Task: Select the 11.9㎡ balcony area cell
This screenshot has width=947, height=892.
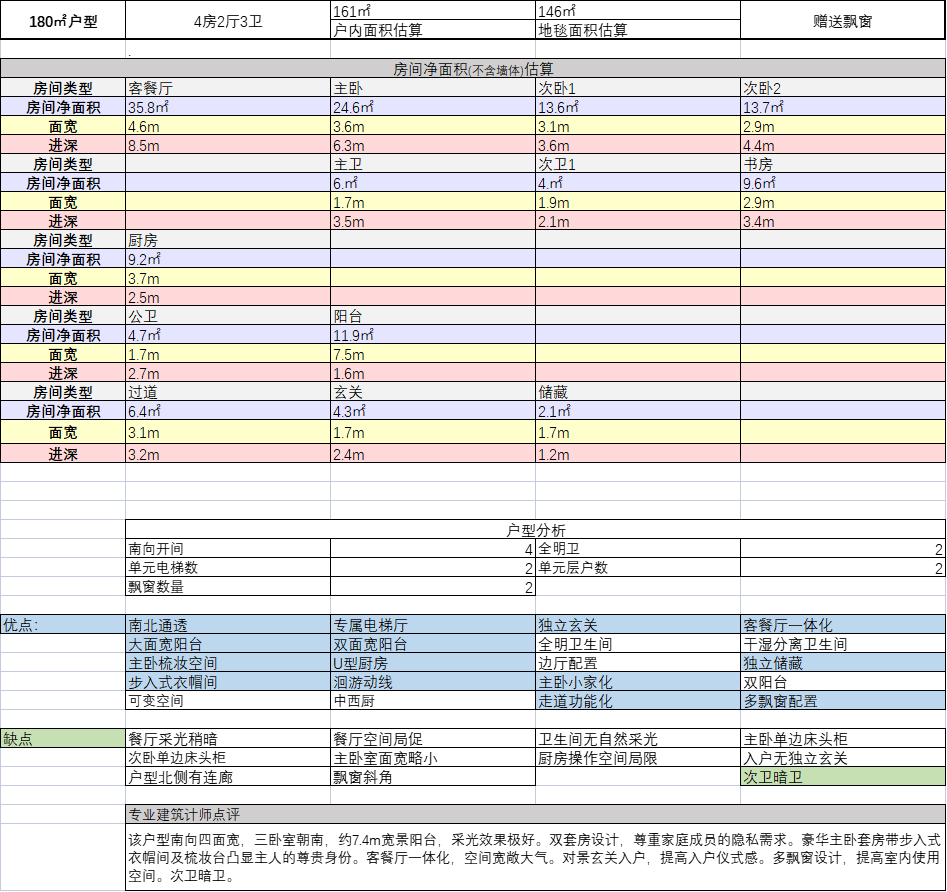Action: pyautogui.click(x=433, y=335)
